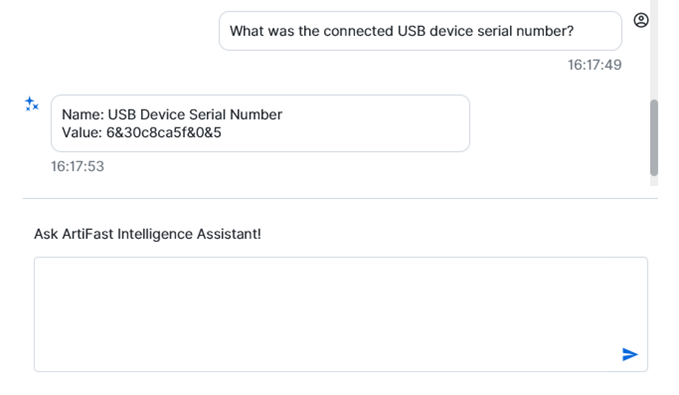The width and height of the screenshot is (679, 395).
Task: Select the assistant response message bubble
Action: [260, 123]
